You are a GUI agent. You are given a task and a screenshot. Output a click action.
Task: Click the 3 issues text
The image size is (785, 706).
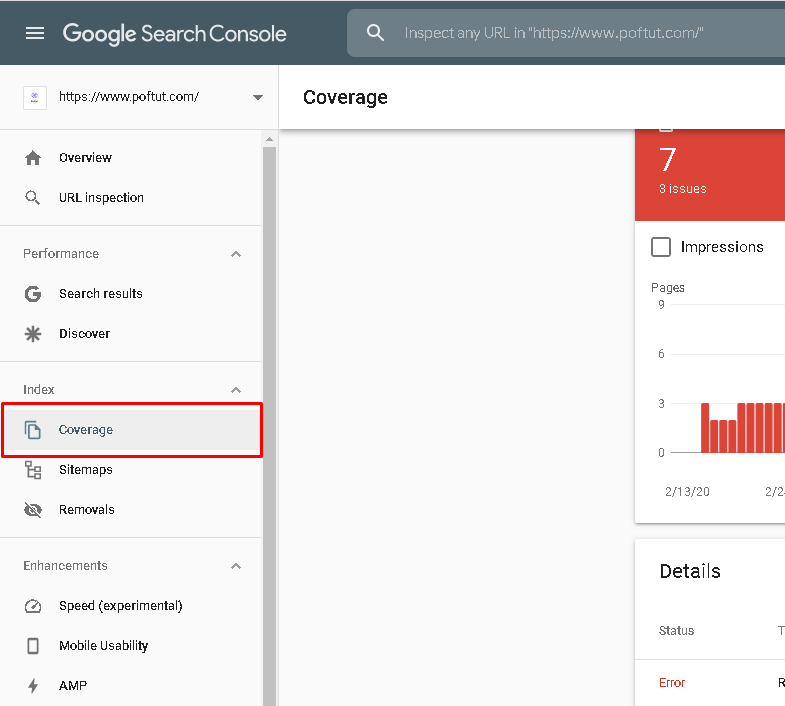pyautogui.click(x=682, y=189)
